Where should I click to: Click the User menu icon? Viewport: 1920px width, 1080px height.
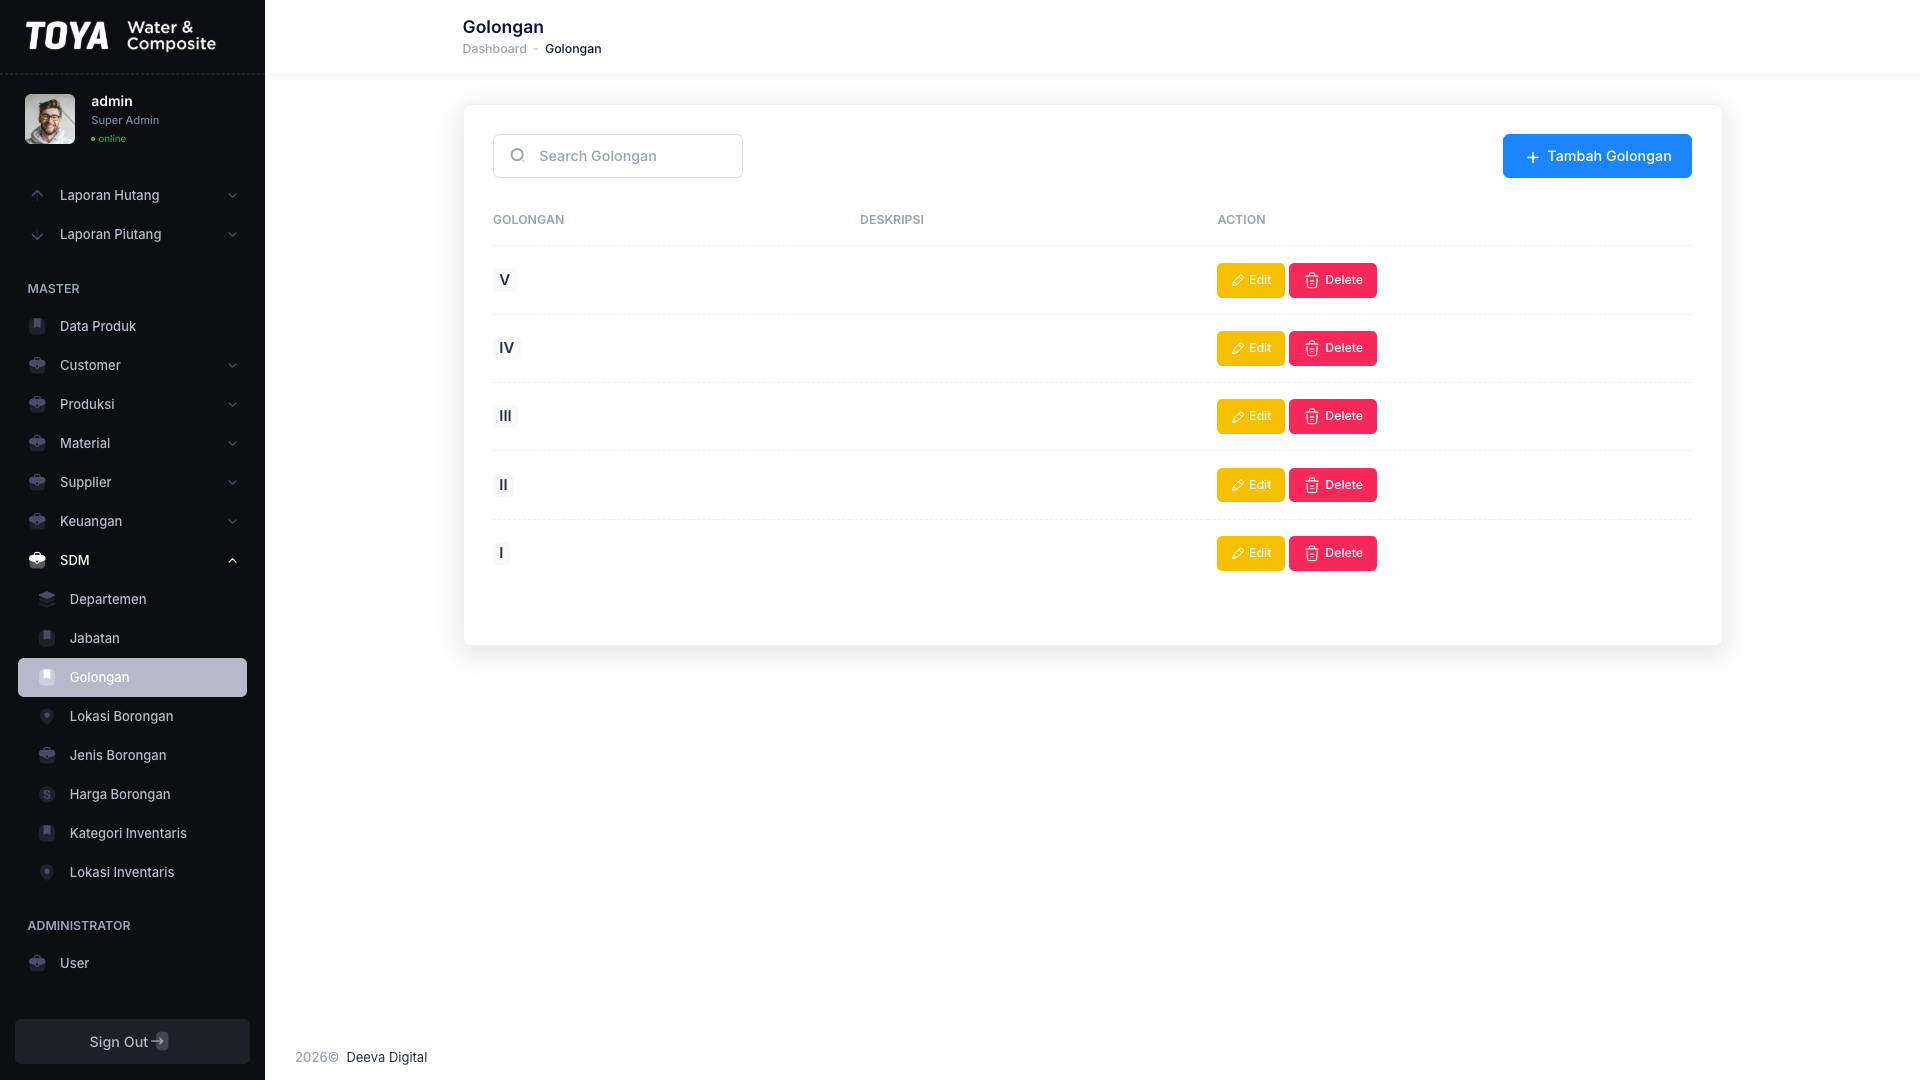pos(37,963)
